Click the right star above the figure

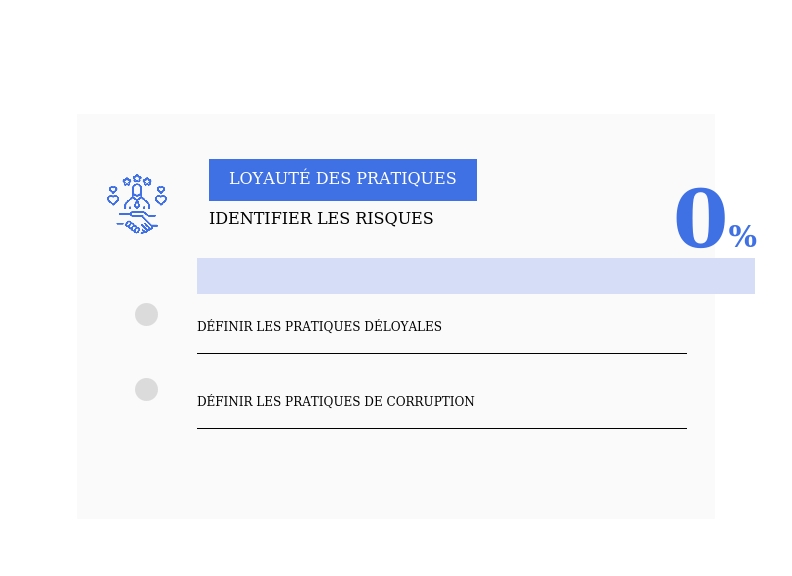coord(147,182)
